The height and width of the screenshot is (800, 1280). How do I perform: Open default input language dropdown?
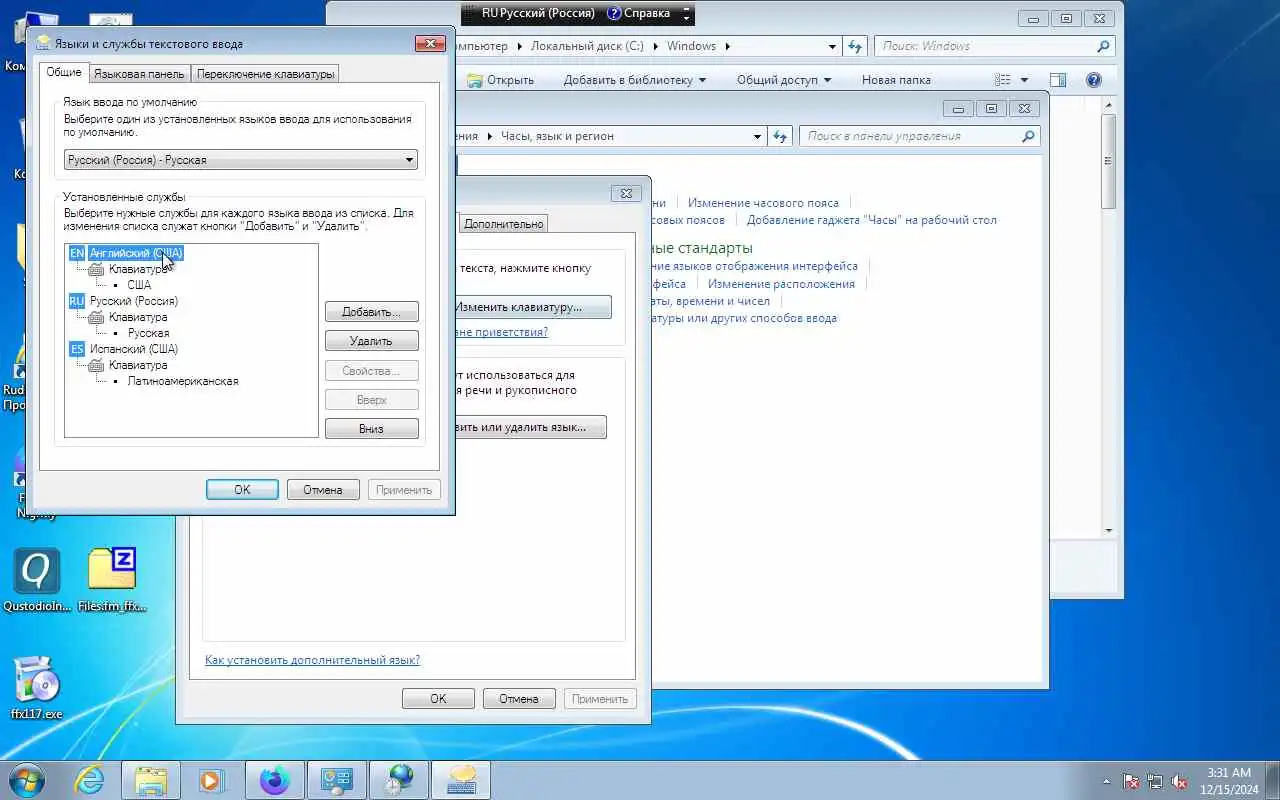(x=241, y=160)
